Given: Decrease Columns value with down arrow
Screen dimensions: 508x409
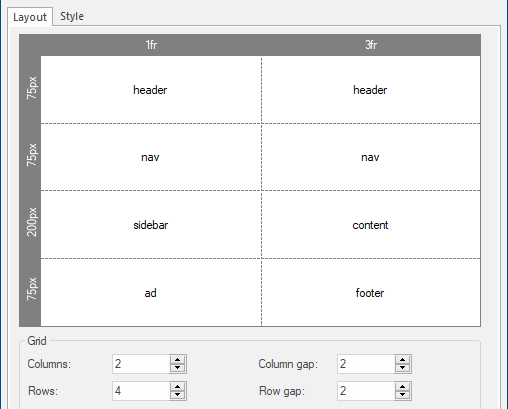Looking at the screenshot, I should point(177,368).
